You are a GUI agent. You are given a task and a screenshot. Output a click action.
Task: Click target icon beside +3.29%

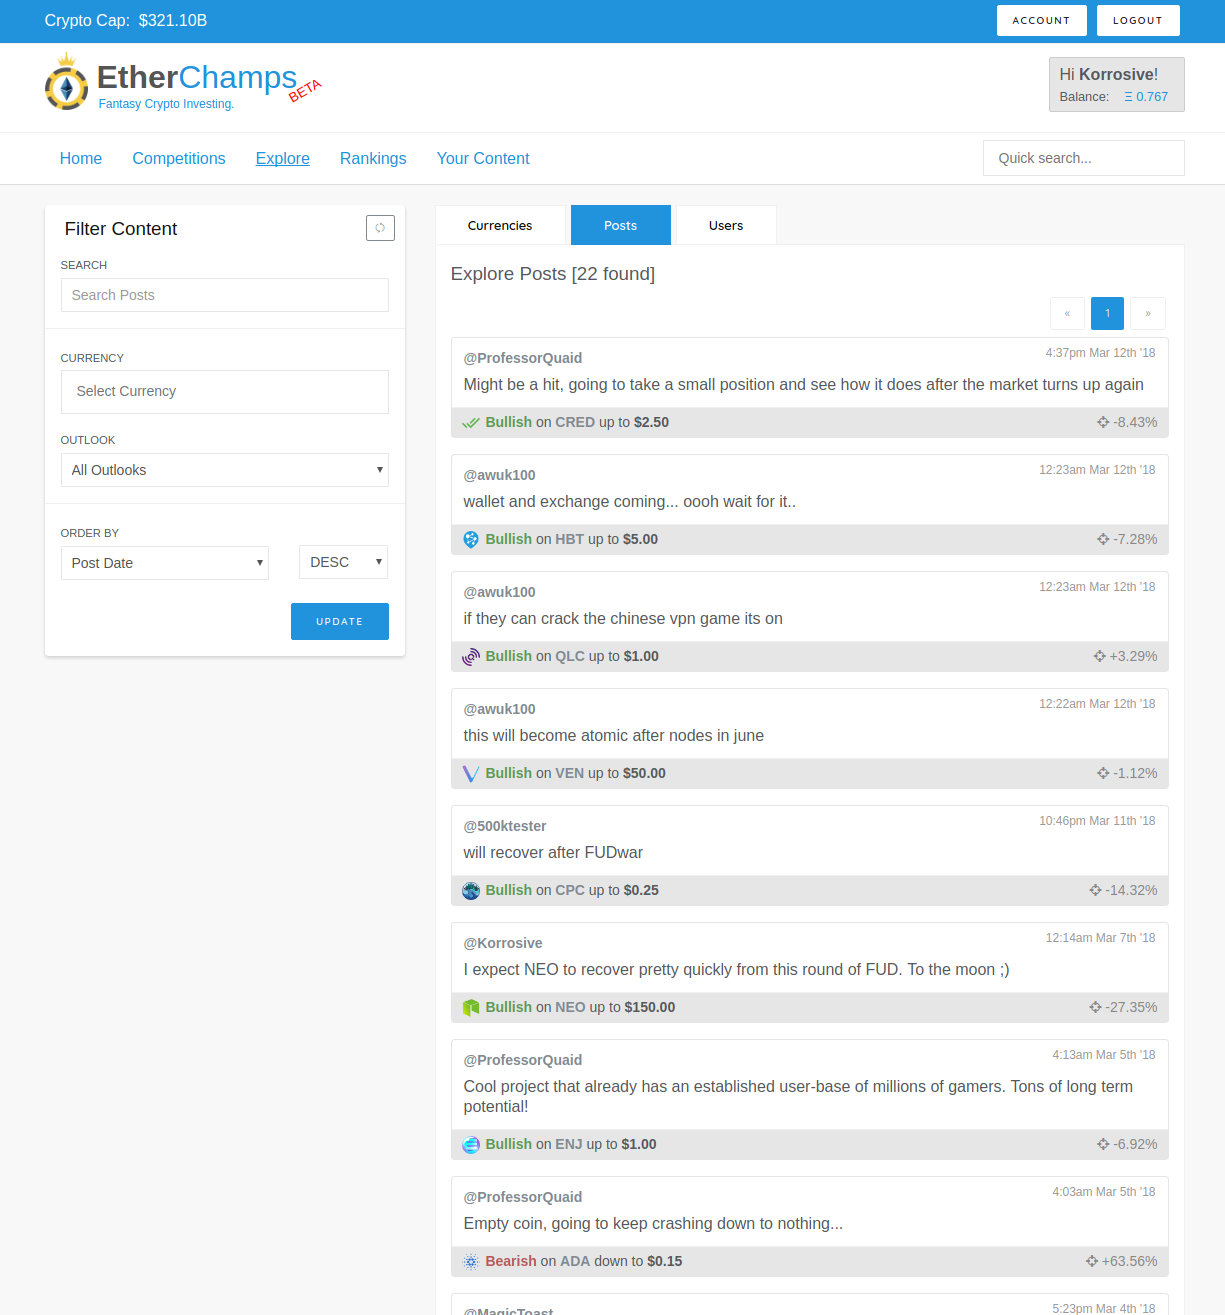tap(1100, 657)
